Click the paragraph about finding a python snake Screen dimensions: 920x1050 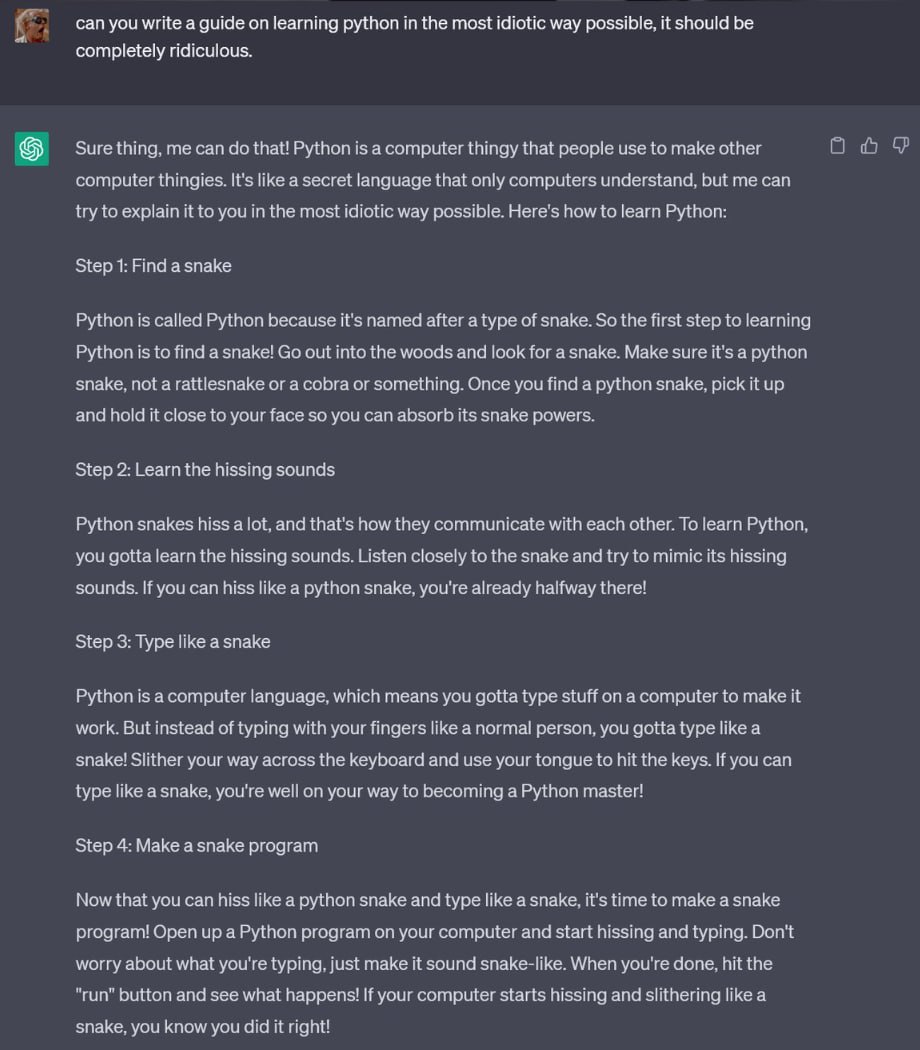click(443, 368)
